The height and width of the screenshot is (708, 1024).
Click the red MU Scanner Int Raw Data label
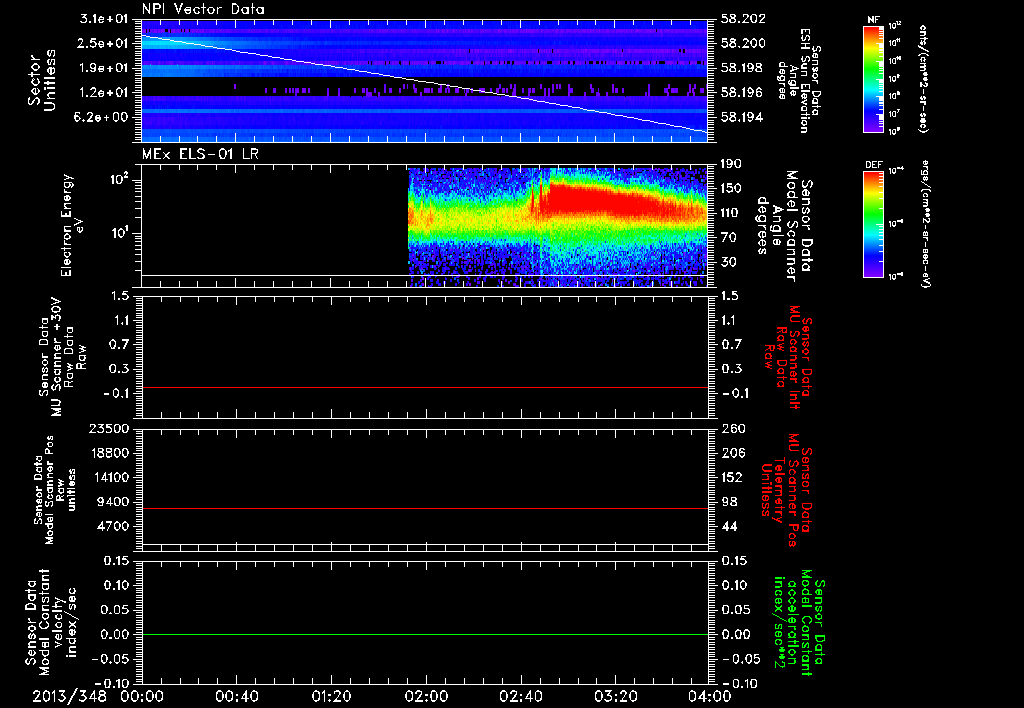(787, 357)
